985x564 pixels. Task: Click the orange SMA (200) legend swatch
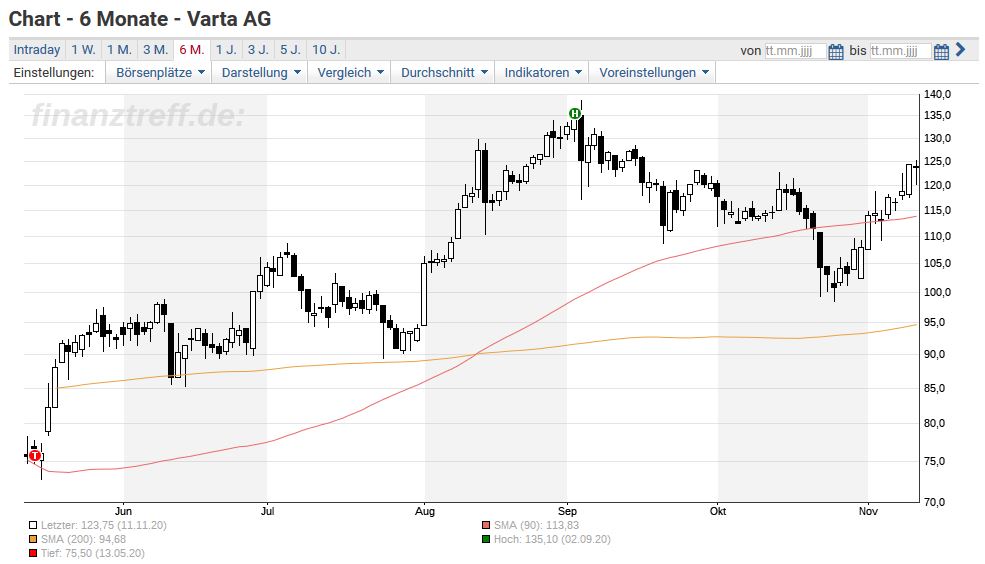click(x=33, y=540)
